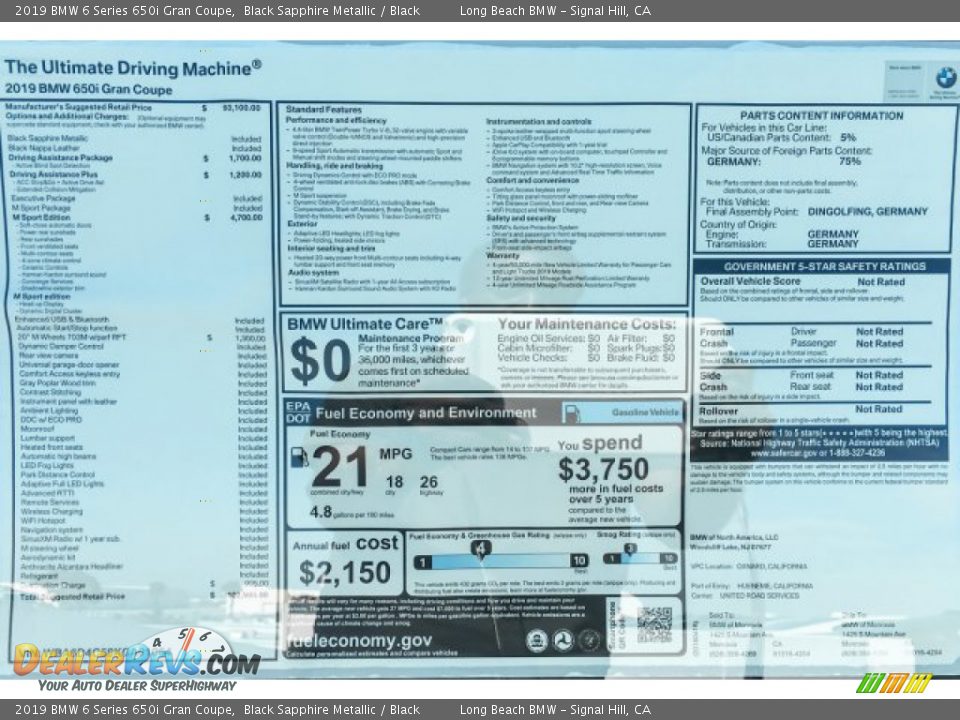Click the Parts Content Information heading
The height and width of the screenshot is (720, 960).
tap(821, 115)
